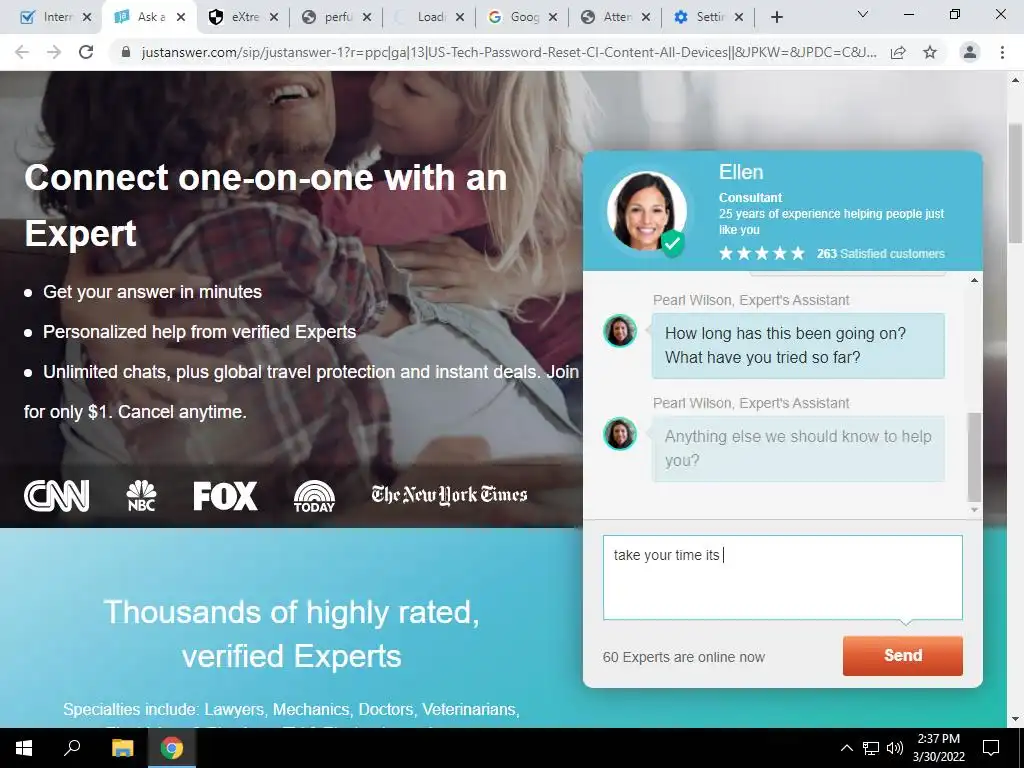1024x768 pixels.
Task: Click the five-star rating in chat header
Action: [761, 253]
